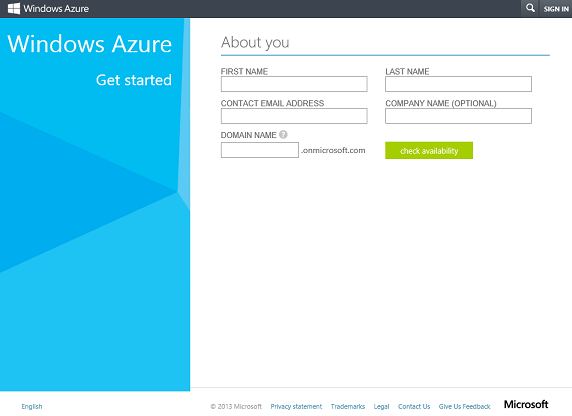Click the English language link
This screenshot has height=416, width=572.
32,407
